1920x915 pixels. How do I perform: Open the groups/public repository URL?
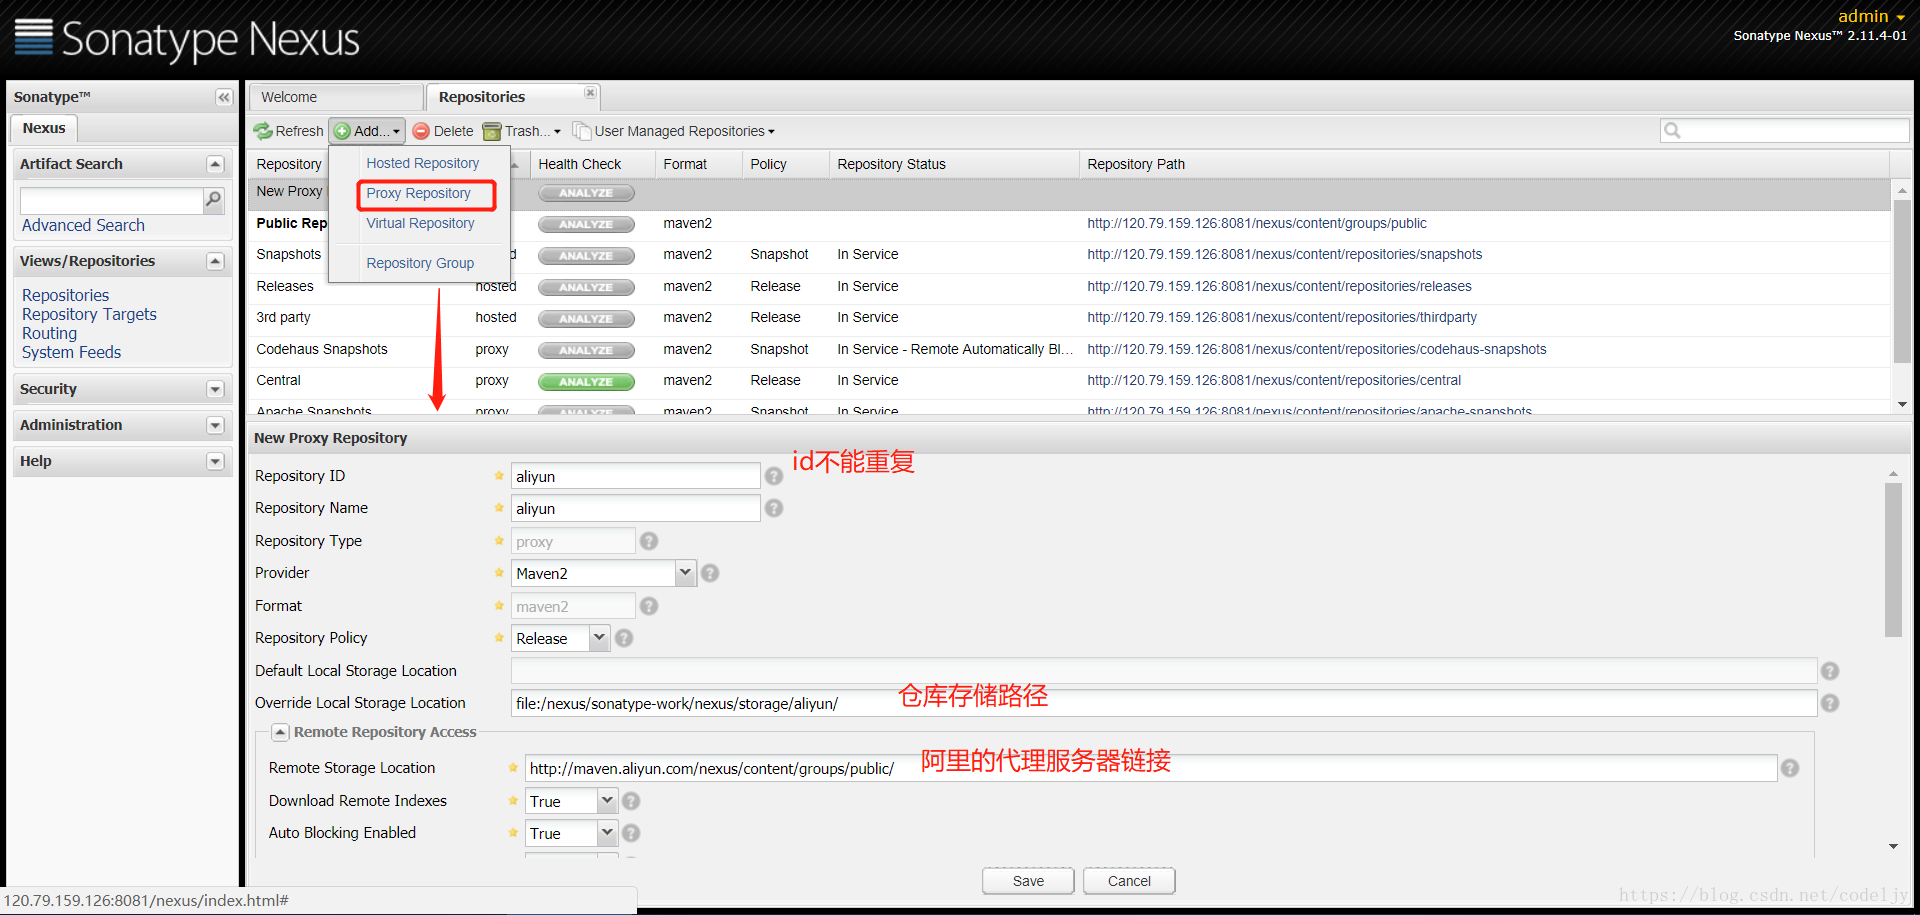tap(1257, 223)
